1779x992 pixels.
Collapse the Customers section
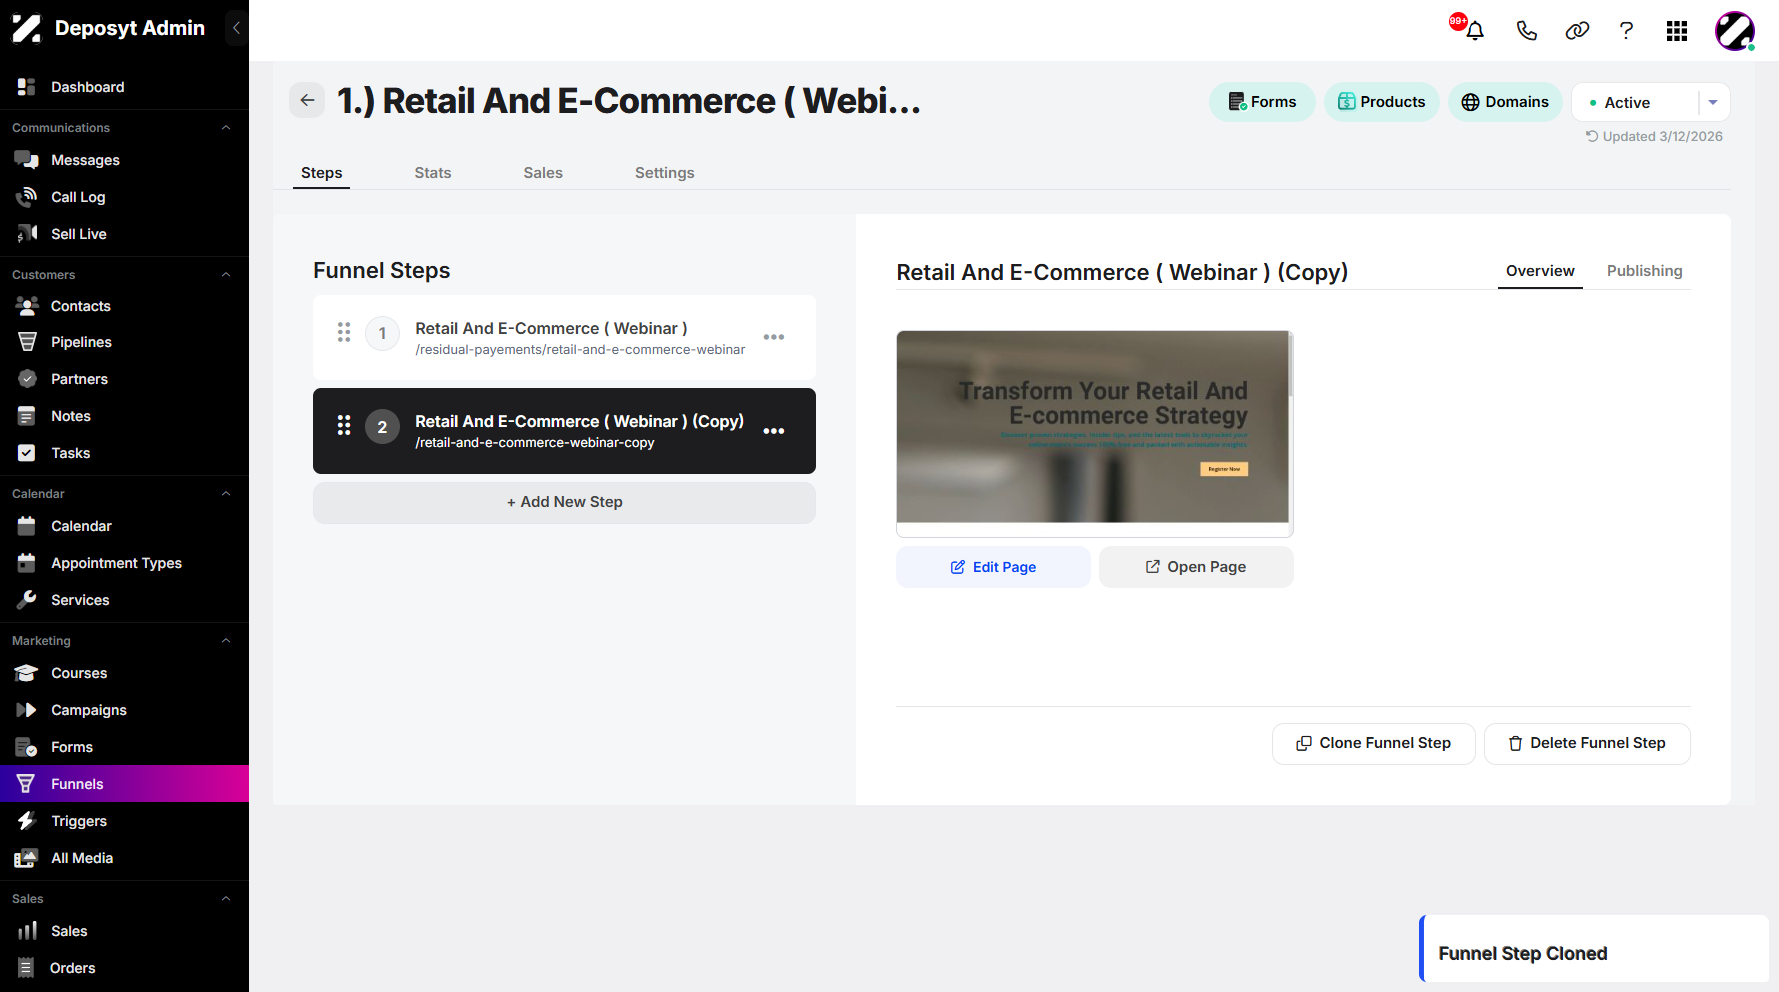[x=226, y=275]
